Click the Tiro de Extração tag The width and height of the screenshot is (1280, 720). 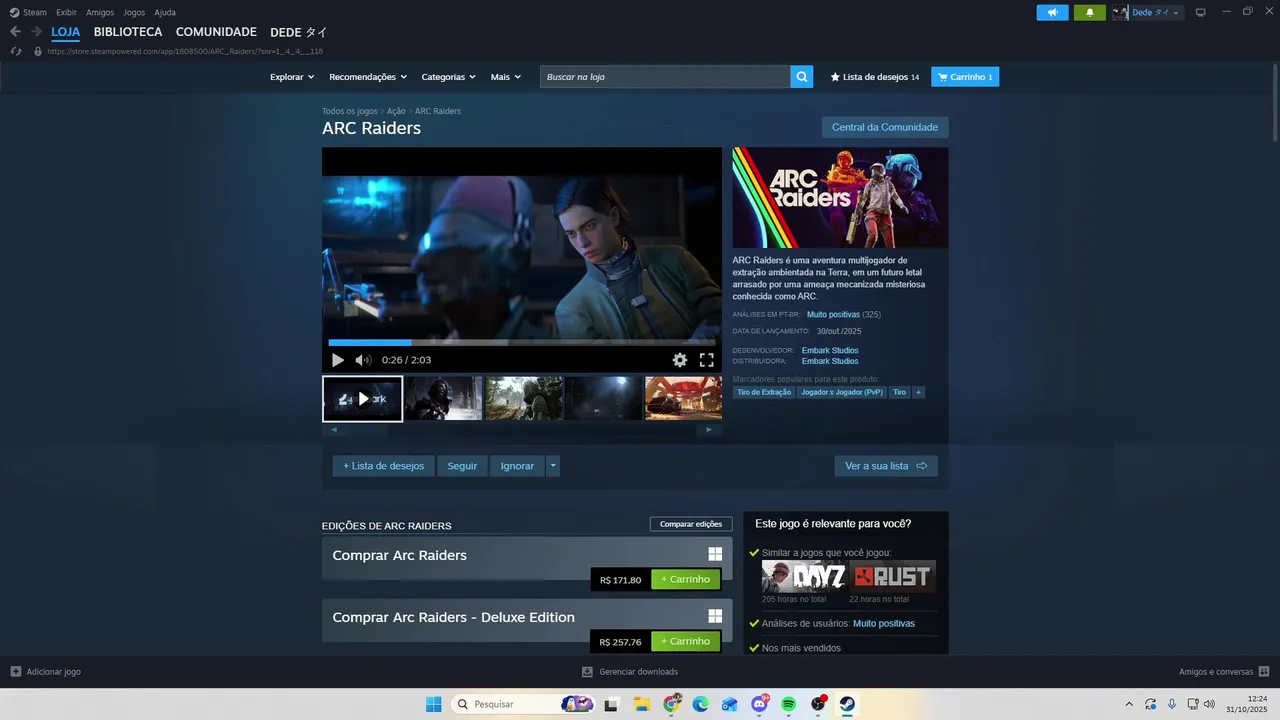tap(764, 392)
